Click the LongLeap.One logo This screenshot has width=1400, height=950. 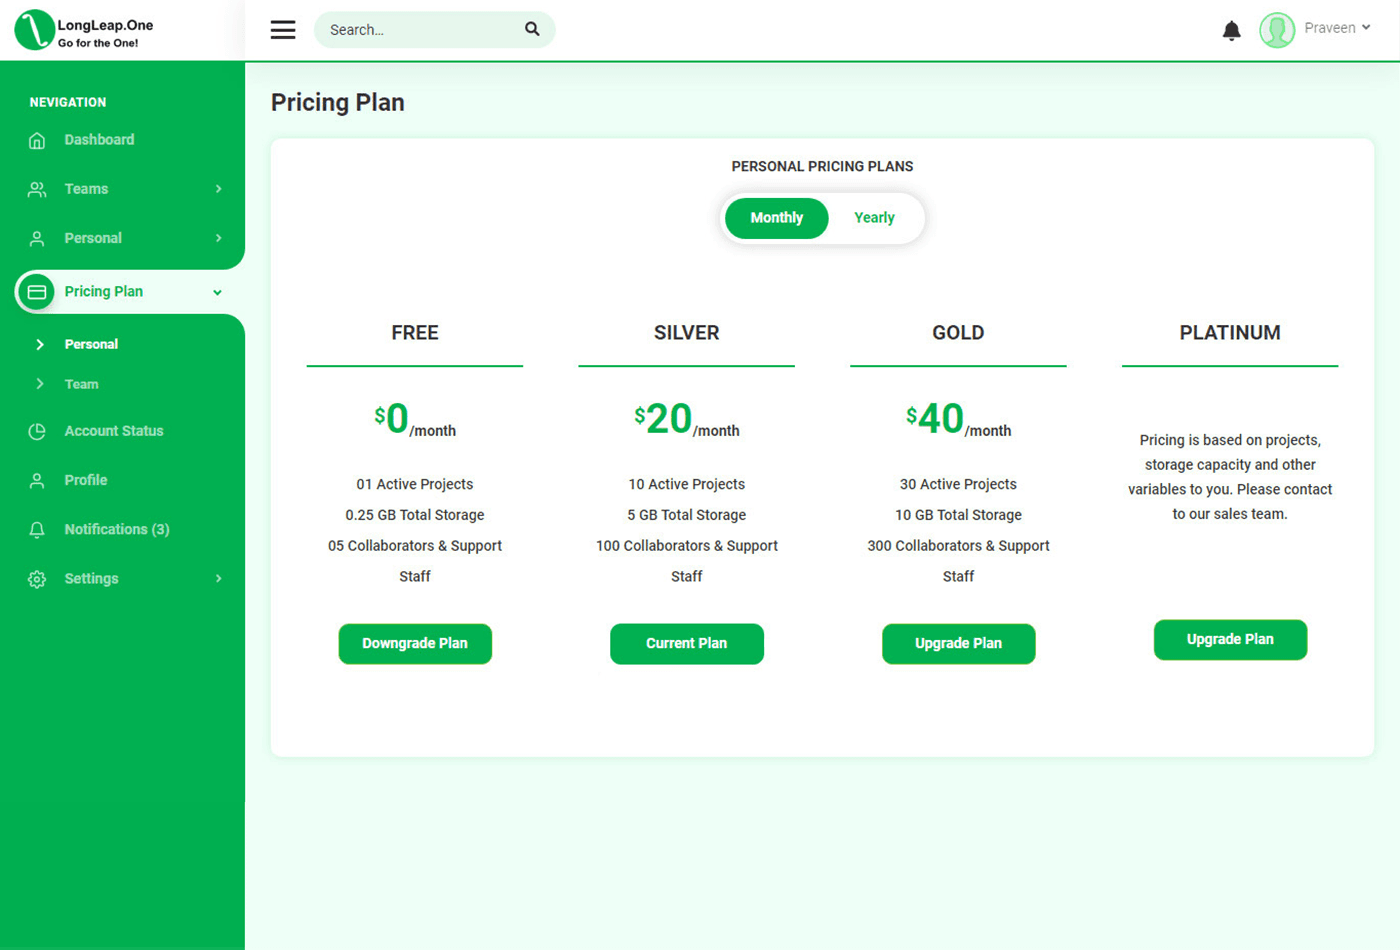pos(84,30)
